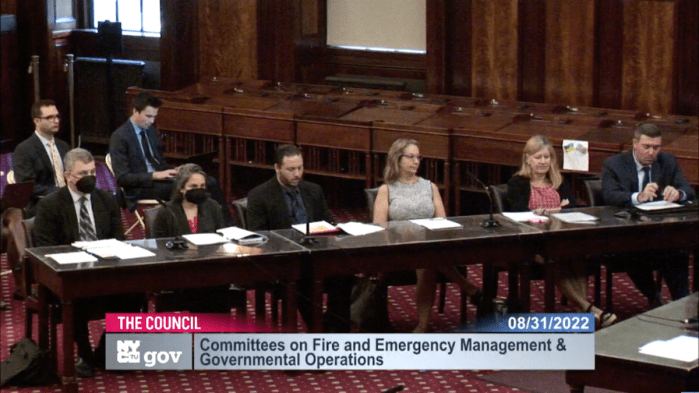Click the NYC TV gov logo
Image resolution: width=699 pixels, height=393 pixels.
(x=149, y=352)
